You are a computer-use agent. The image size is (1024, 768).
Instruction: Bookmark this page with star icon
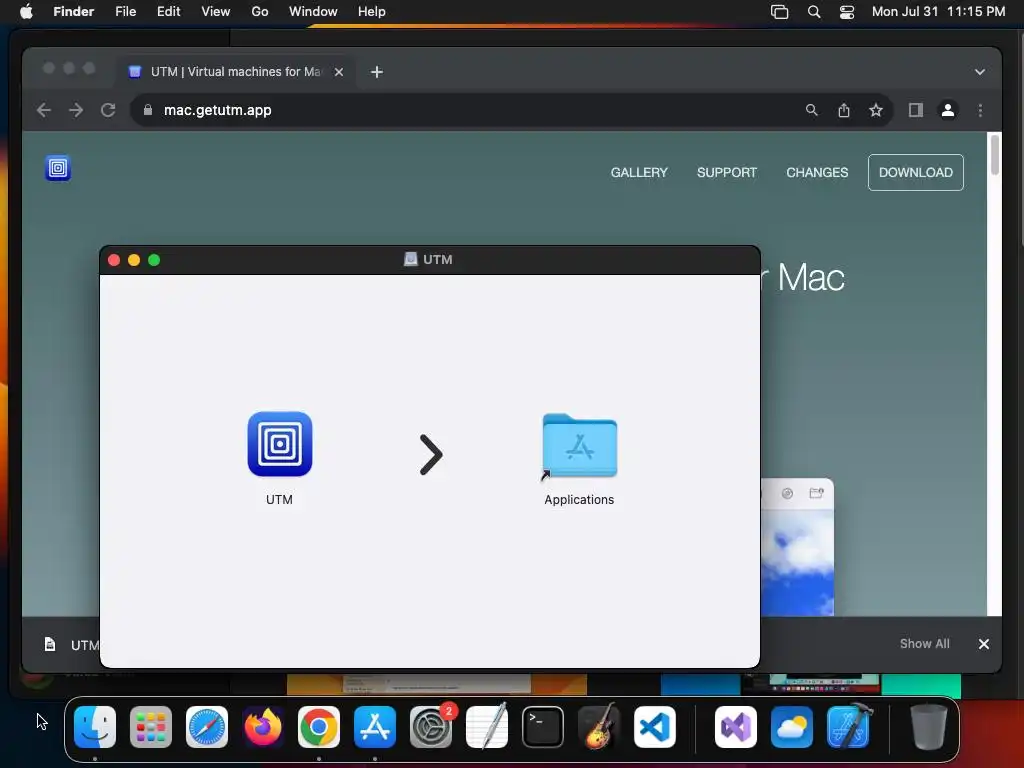point(876,110)
